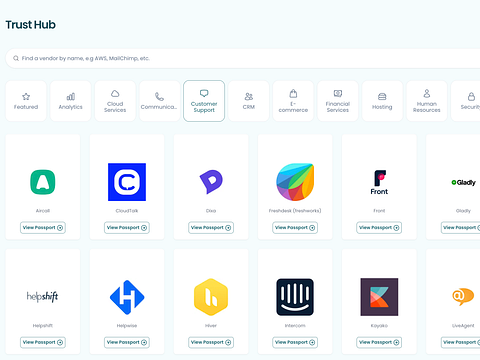Open the CRM category tab
480x360 pixels.
[x=249, y=101]
